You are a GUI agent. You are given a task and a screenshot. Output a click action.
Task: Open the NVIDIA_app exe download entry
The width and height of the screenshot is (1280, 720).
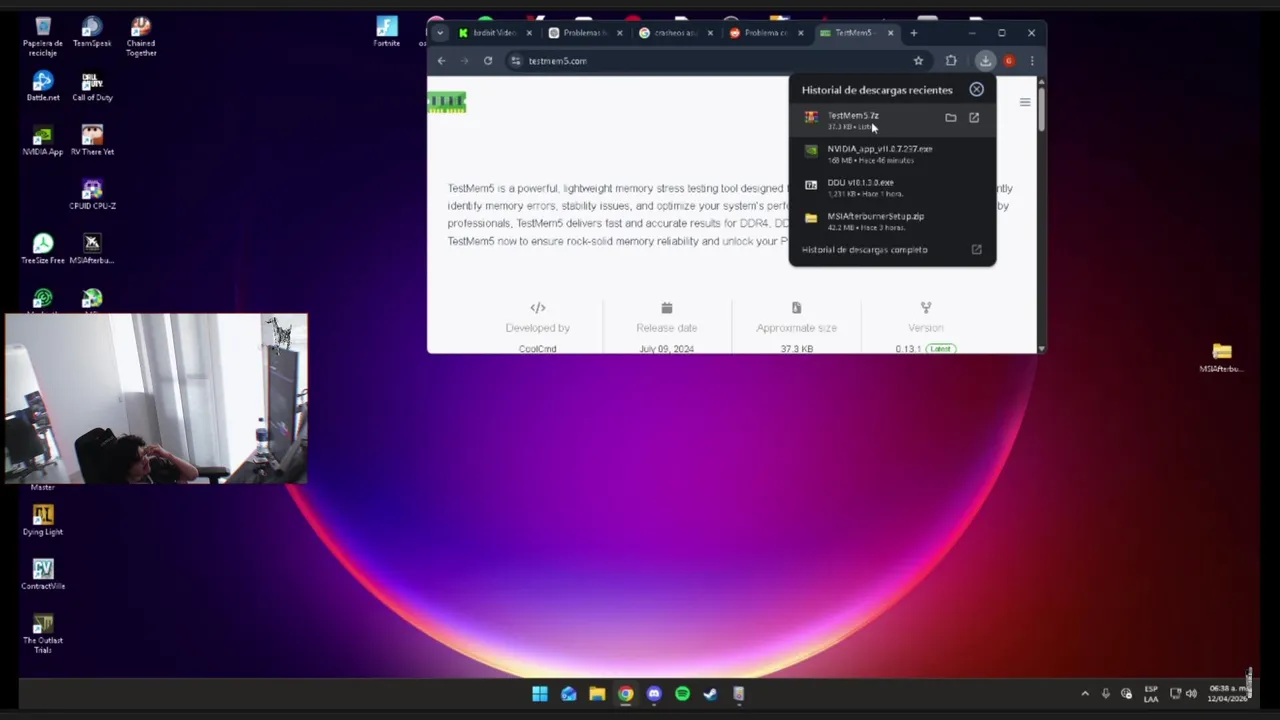coord(892,154)
